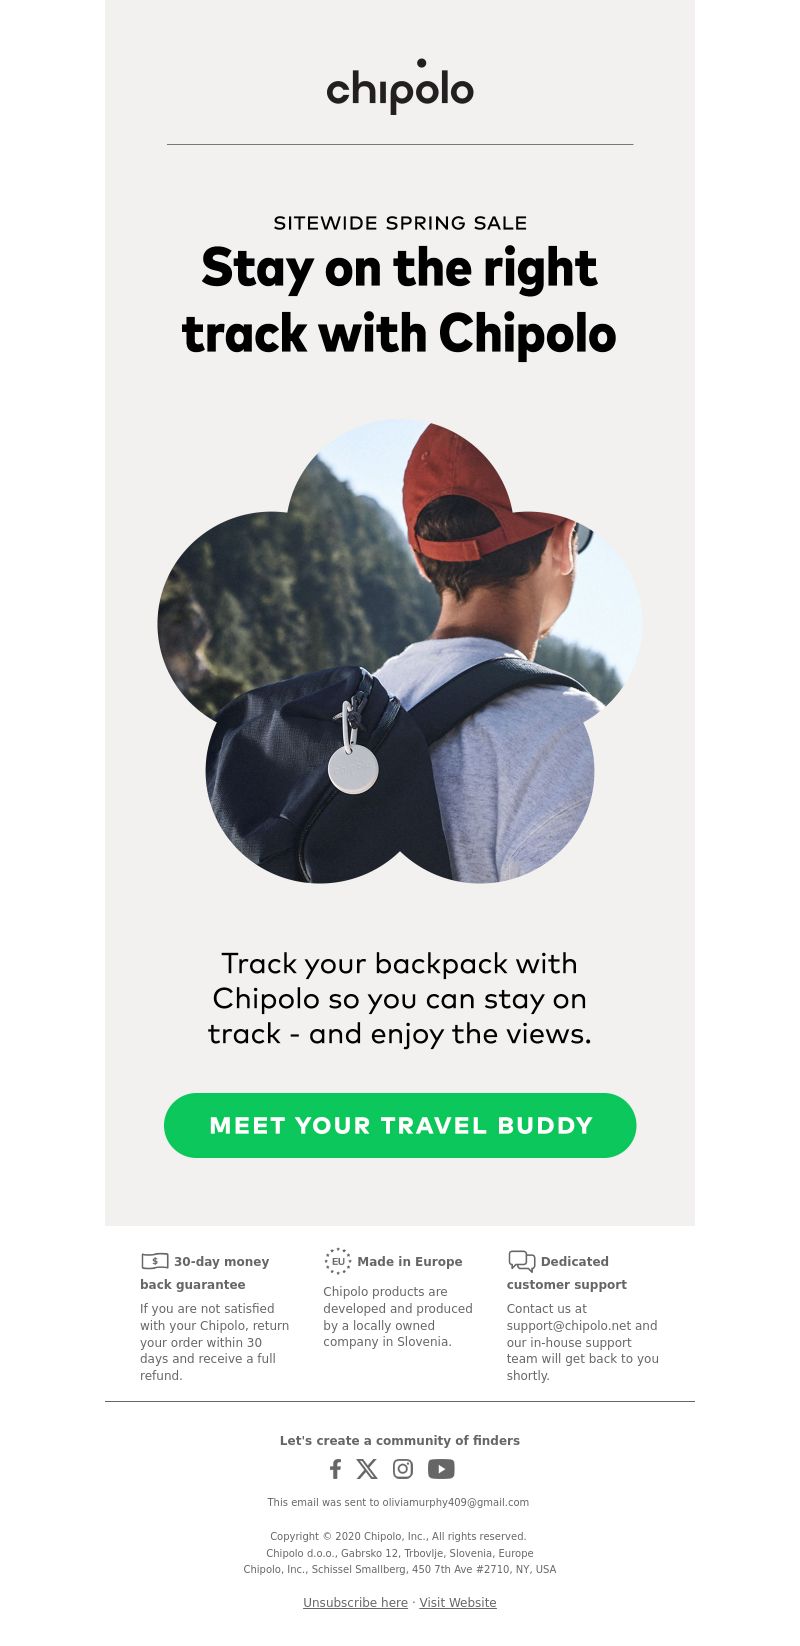Click the Dedicated customer support heading

click(567, 1273)
